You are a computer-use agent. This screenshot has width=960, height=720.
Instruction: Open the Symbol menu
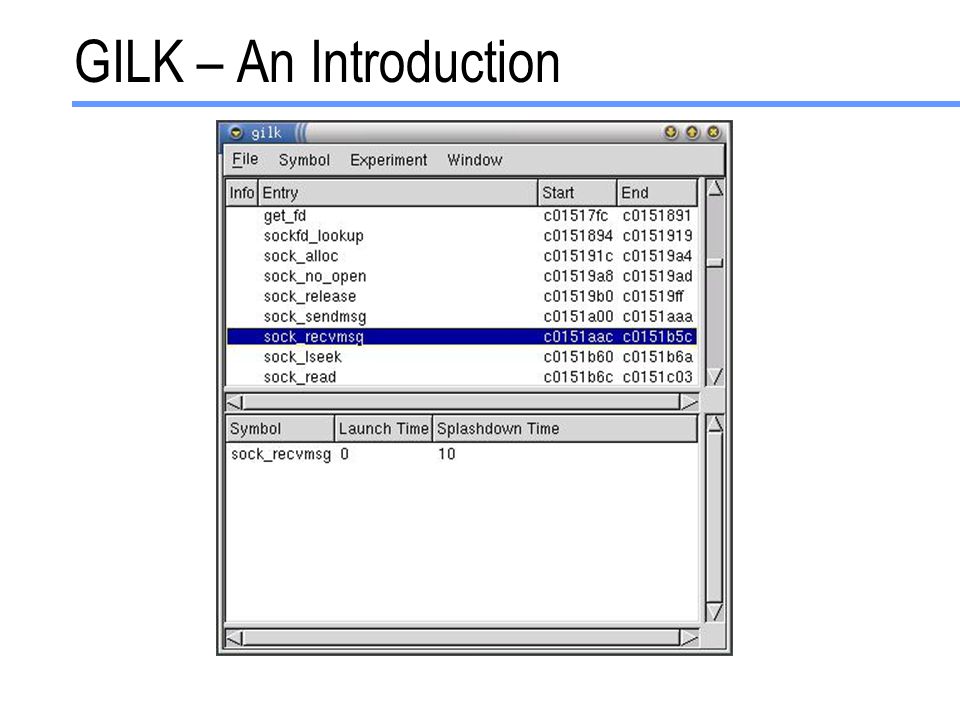click(304, 160)
